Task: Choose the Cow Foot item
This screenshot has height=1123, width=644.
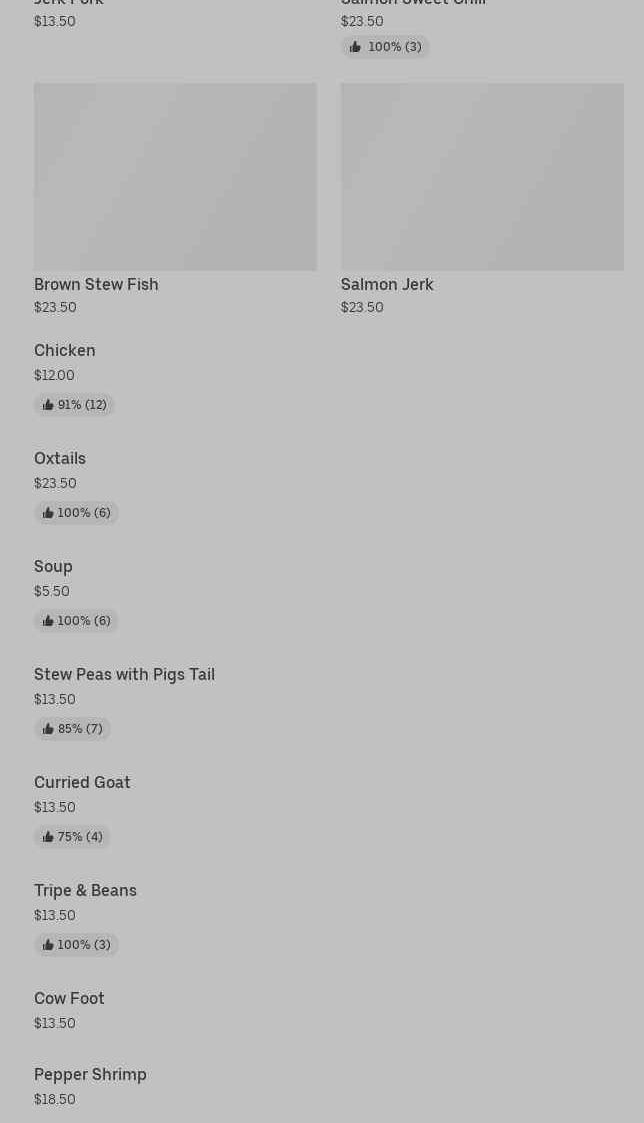Action: (69, 998)
